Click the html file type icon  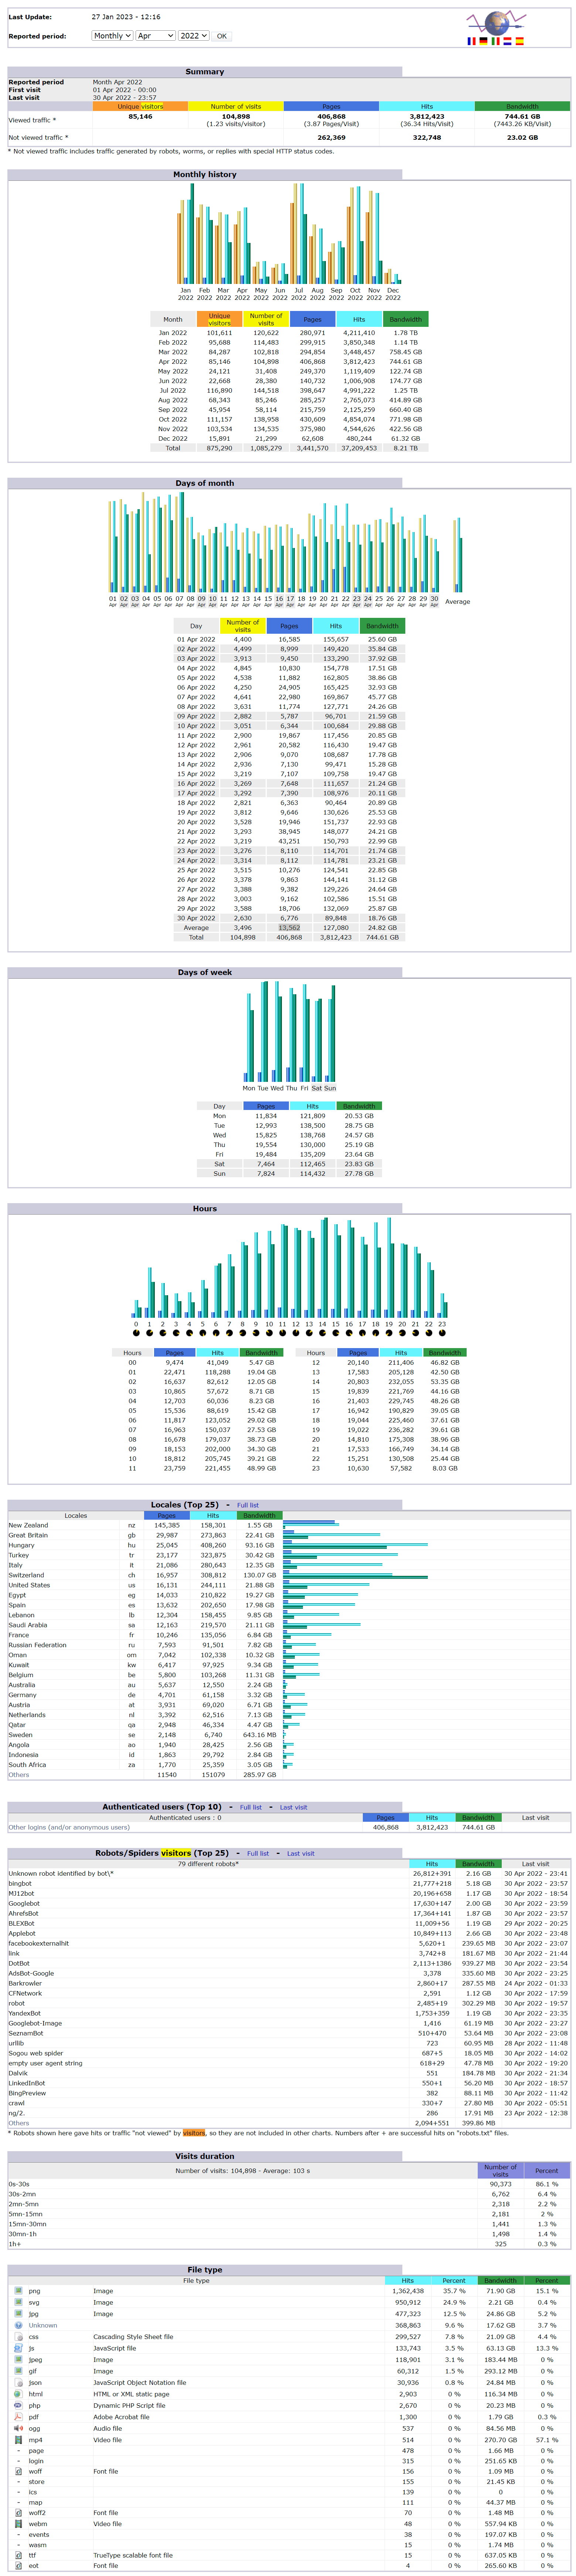point(19,2394)
